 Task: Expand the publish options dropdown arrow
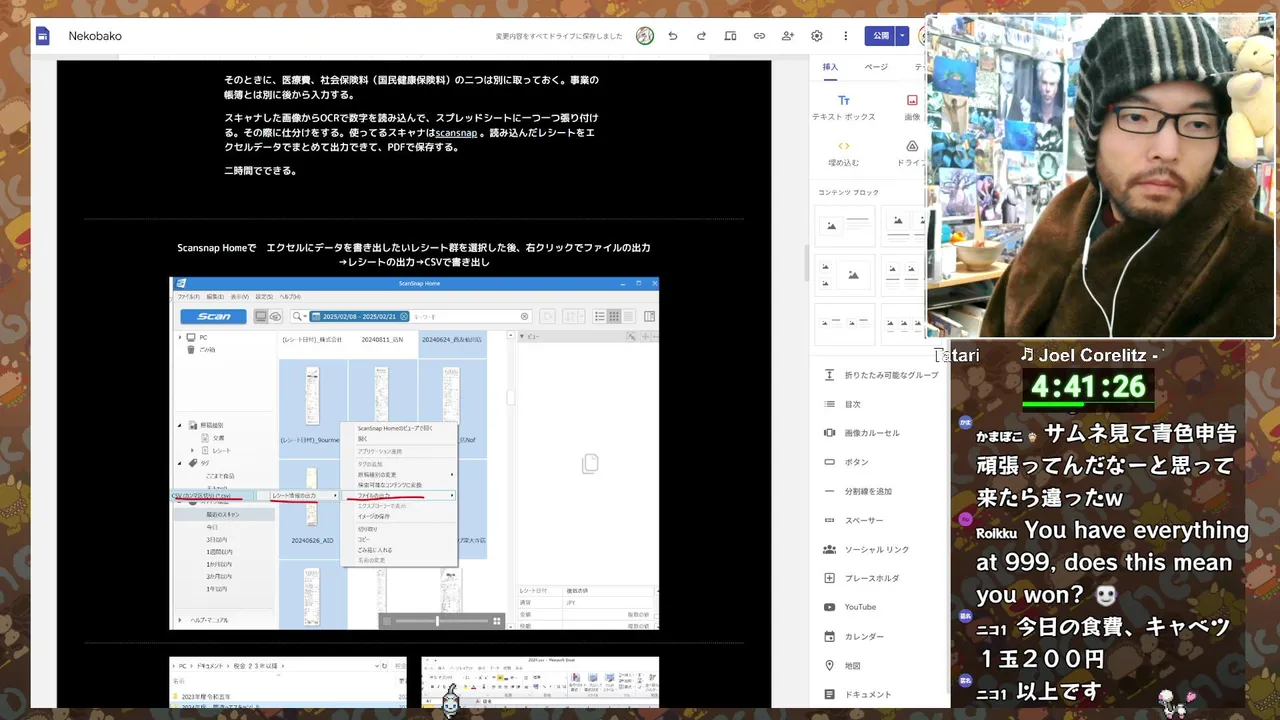[x=902, y=36]
